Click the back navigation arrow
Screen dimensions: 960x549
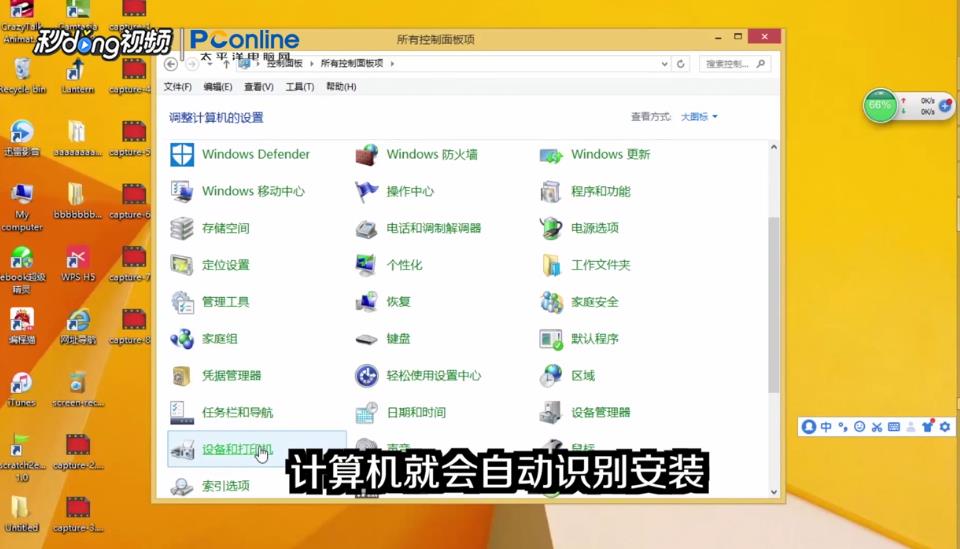[171, 64]
